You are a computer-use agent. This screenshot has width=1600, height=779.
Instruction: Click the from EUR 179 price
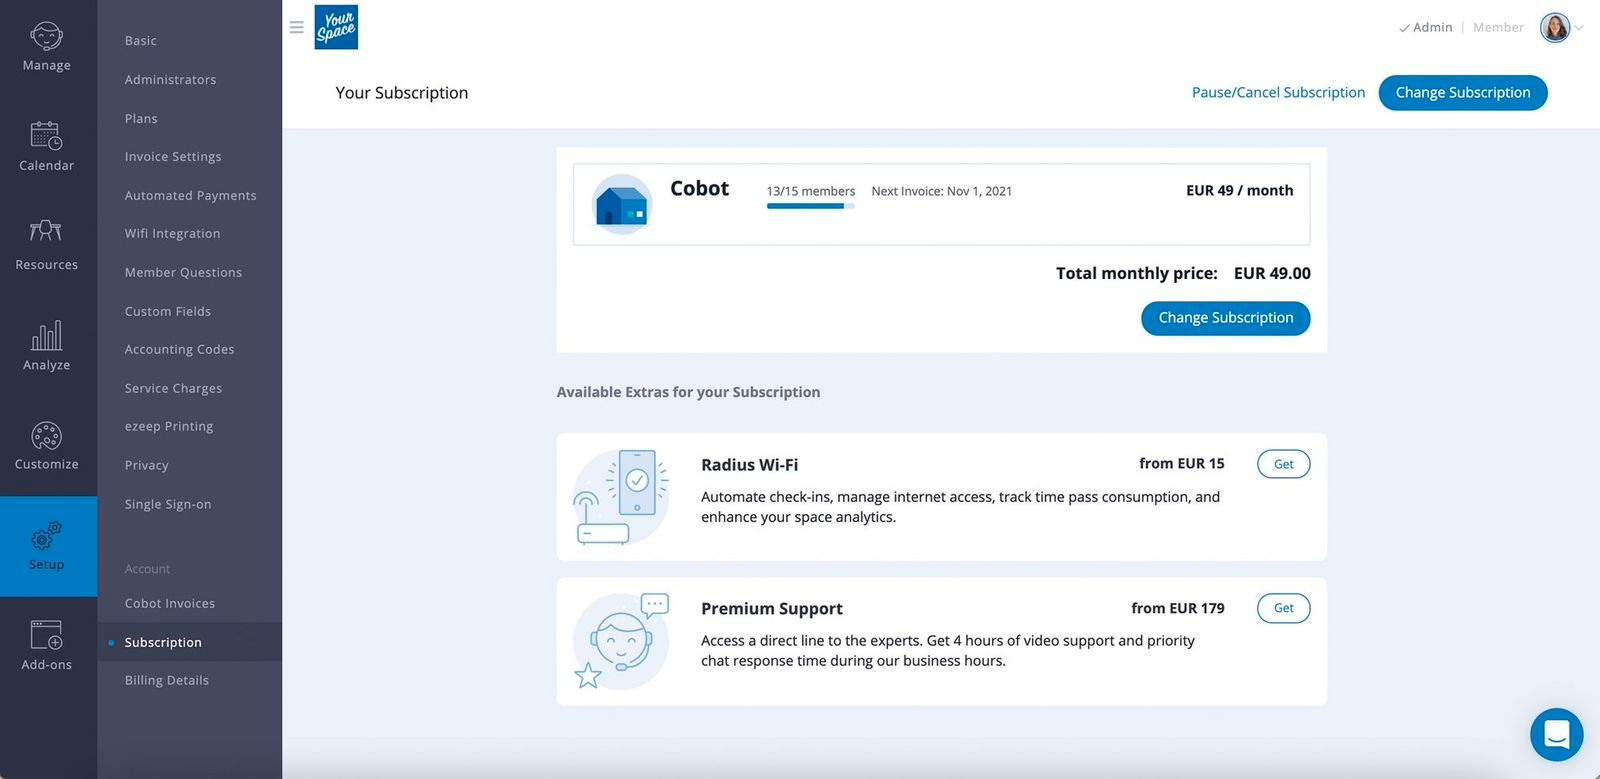tap(1178, 608)
